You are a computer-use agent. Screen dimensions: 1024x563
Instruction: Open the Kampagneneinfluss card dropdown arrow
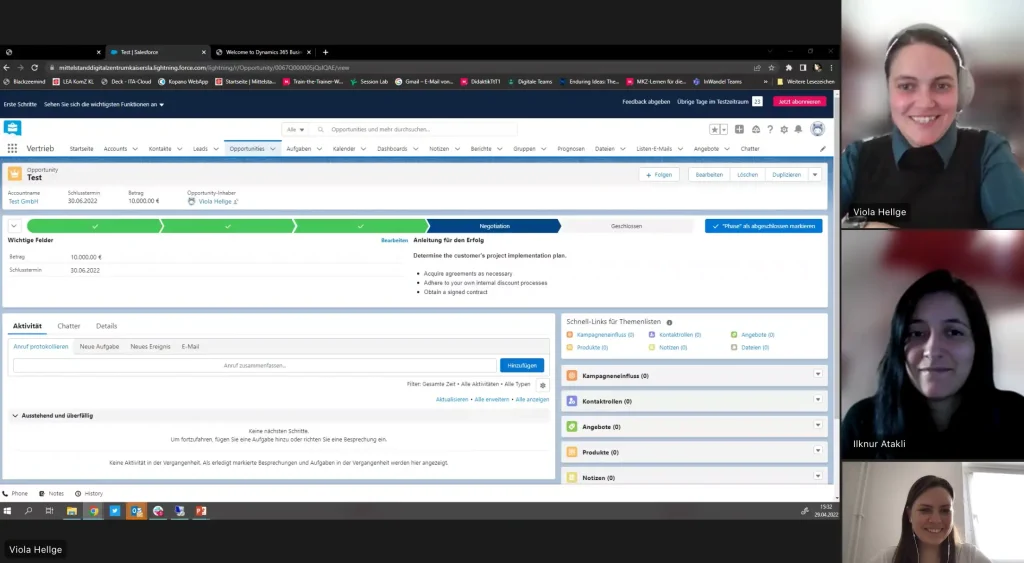(818, 374)
